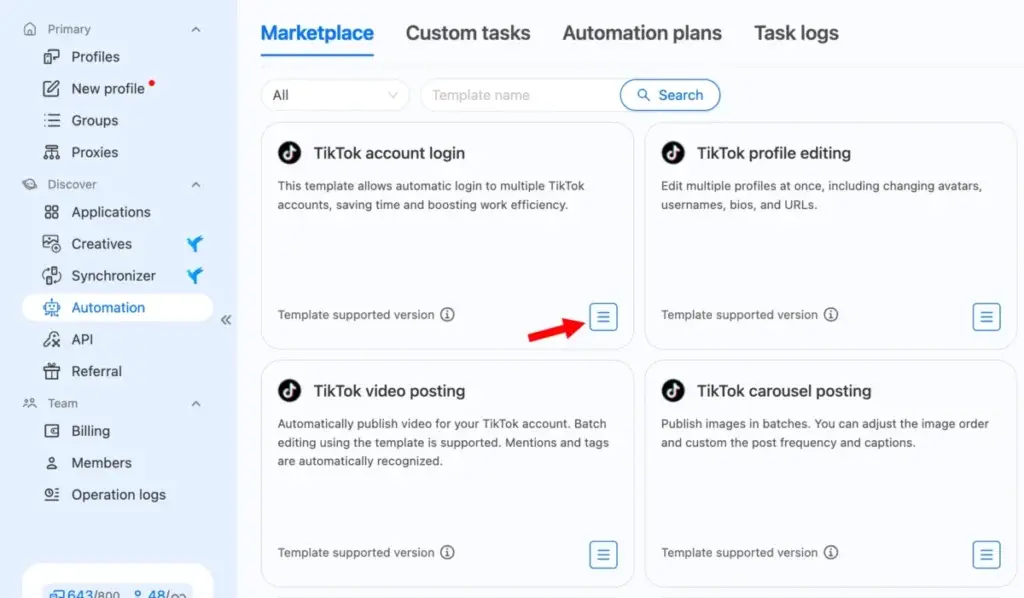Click the info icon next to Template supported version
The image size is (1024, 598).
[x=448, y=315]
